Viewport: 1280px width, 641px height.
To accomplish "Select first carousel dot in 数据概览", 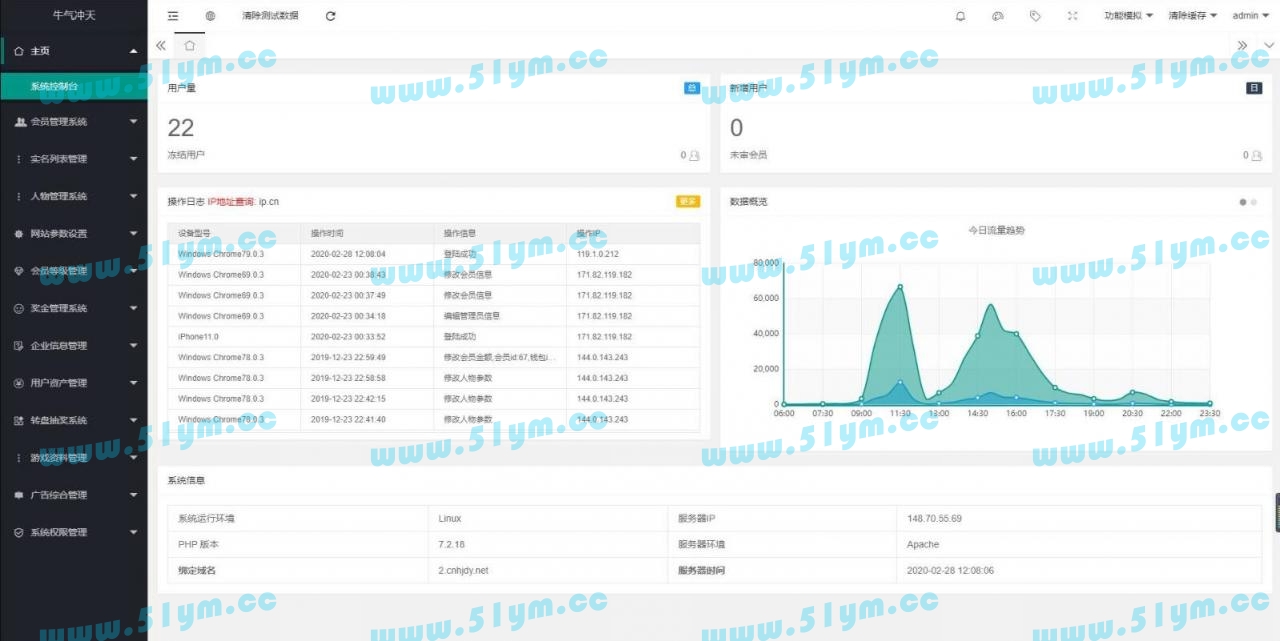I will (x=1243, y=202).
